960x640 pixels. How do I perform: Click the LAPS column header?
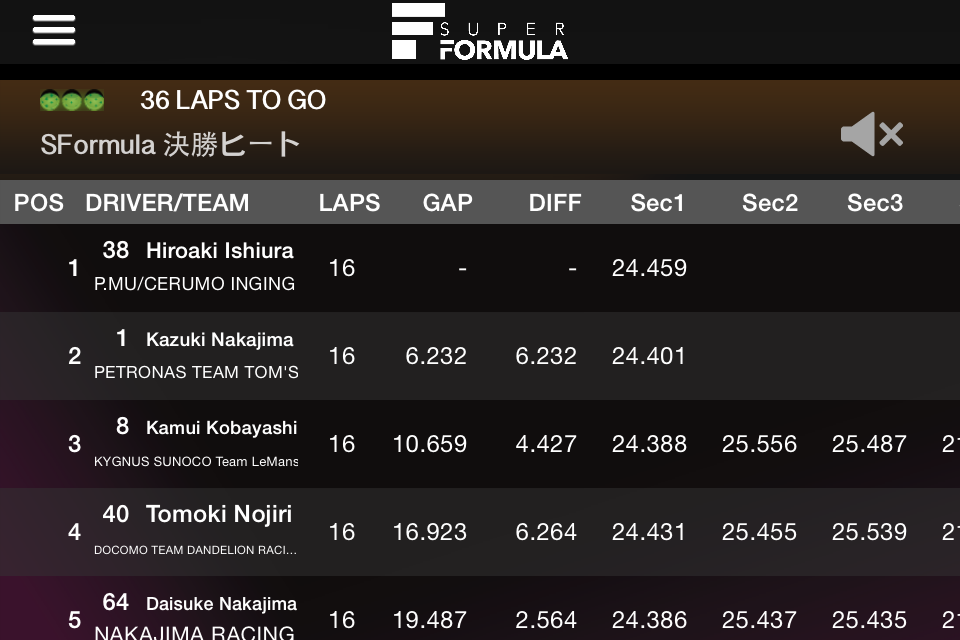pyautogui.click(x=349, y=203)
